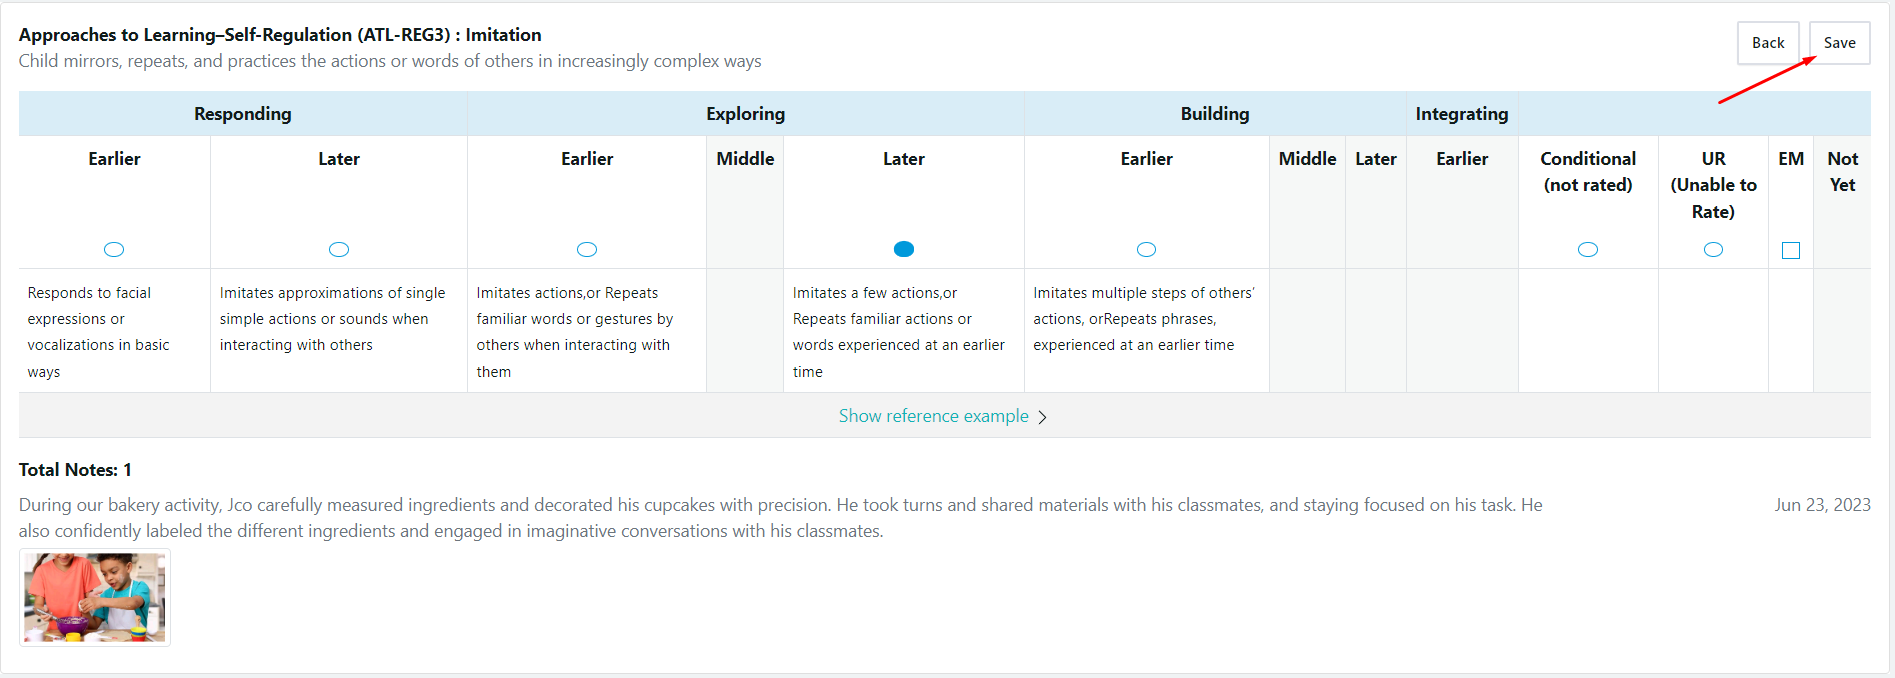
Task: Click the filled Exploring Later radio button
Action: click(904, 249)
